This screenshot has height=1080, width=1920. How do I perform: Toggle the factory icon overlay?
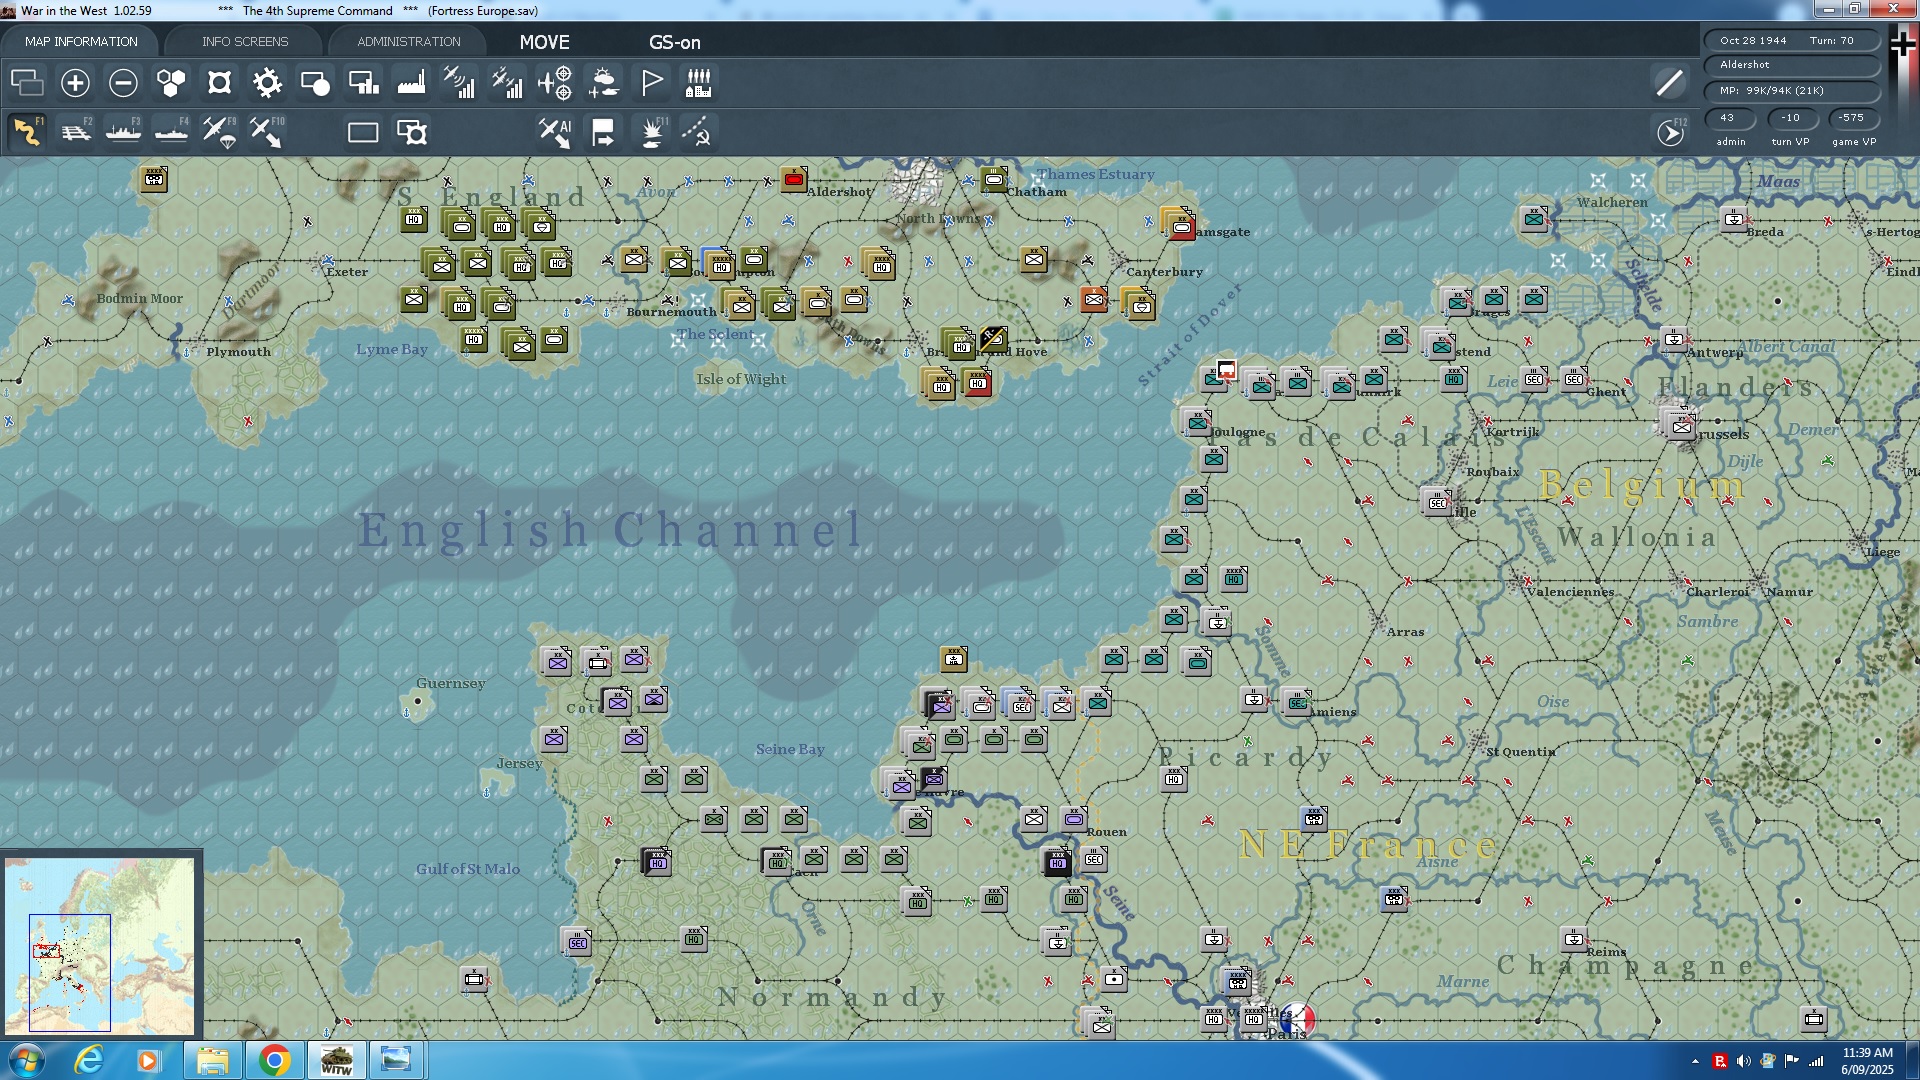click(x=411, y=82)
